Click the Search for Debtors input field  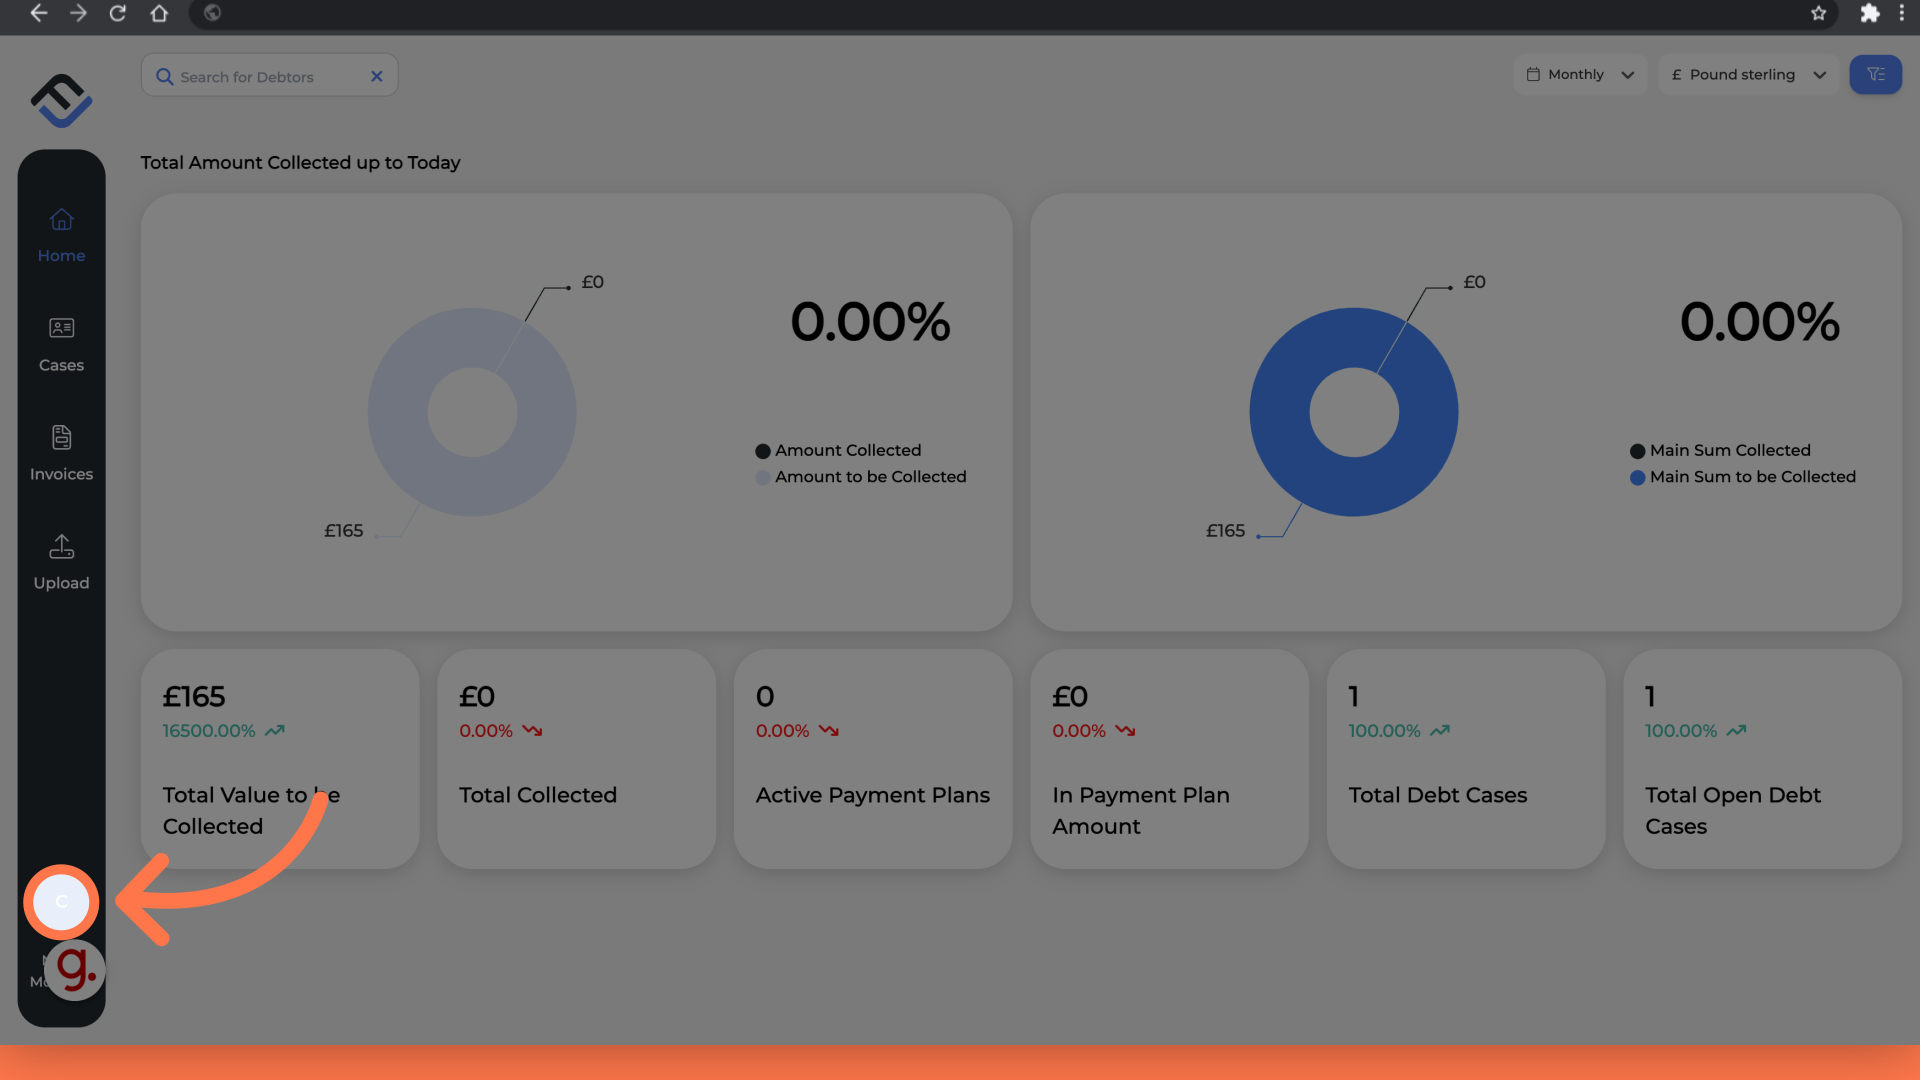[268, 75]
